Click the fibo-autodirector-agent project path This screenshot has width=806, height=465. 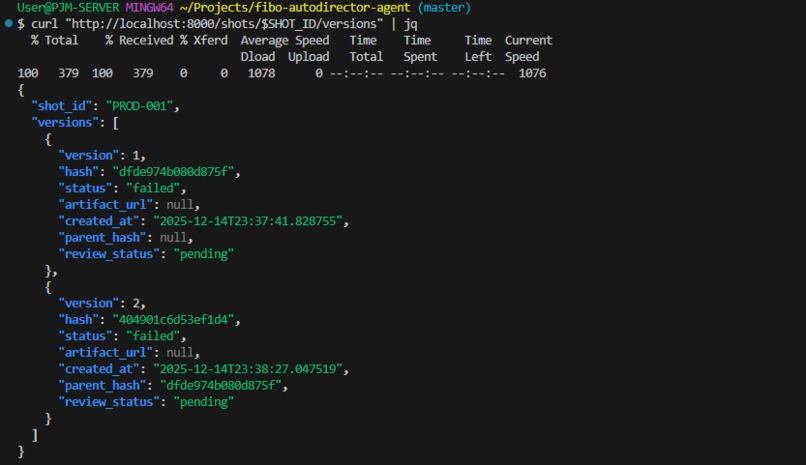(295, 8)
